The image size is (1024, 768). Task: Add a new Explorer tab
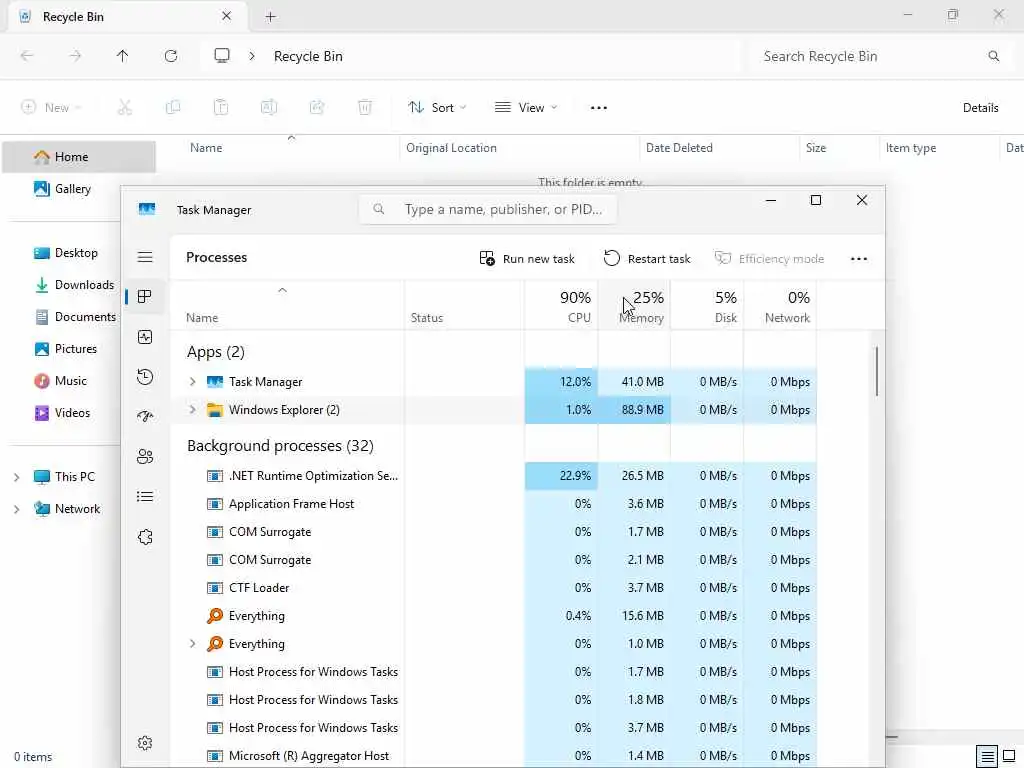click(x=270, y=17)
